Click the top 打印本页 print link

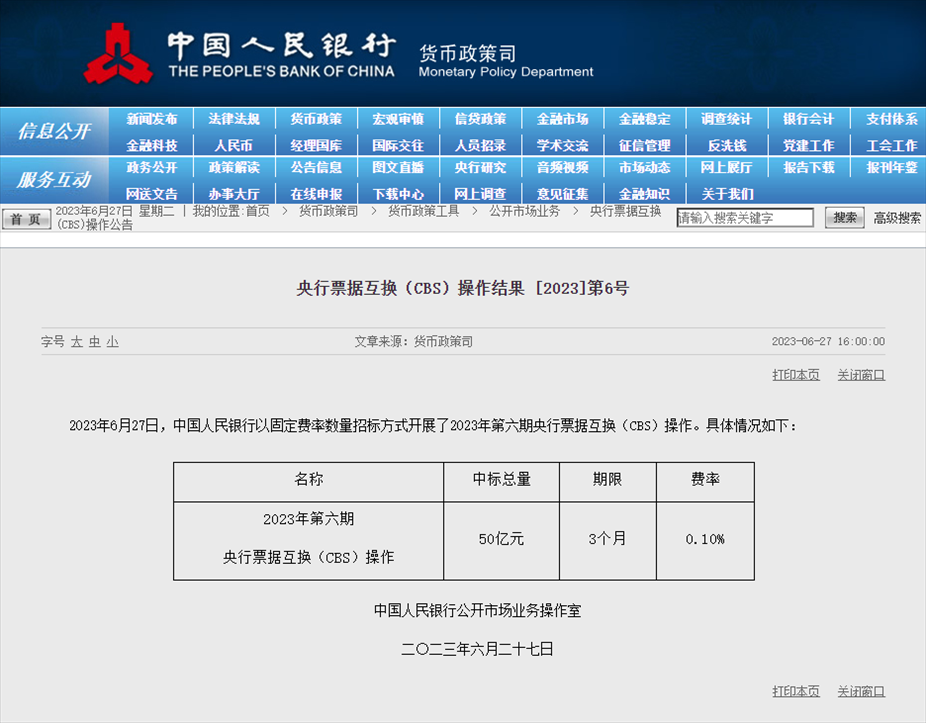click(795, 375)
